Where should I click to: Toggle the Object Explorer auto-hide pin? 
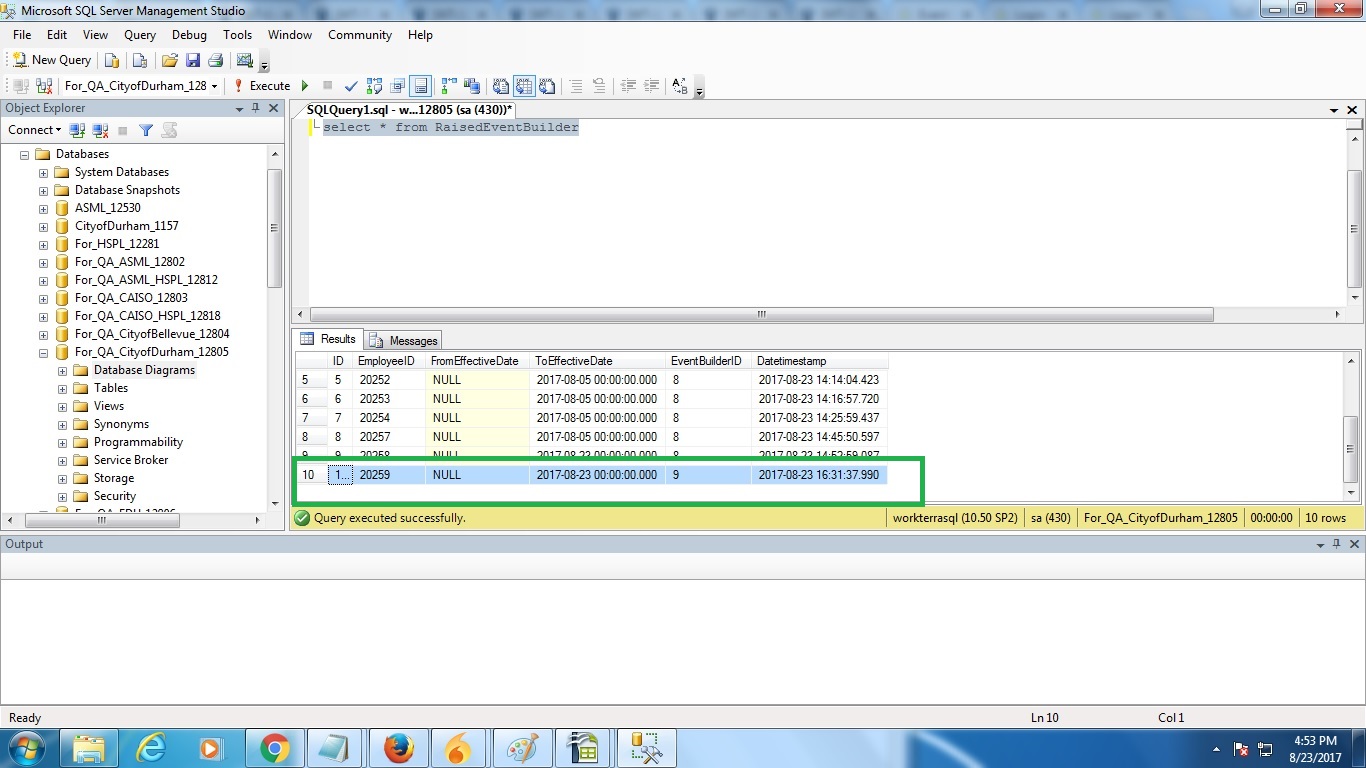pos(256,108)
